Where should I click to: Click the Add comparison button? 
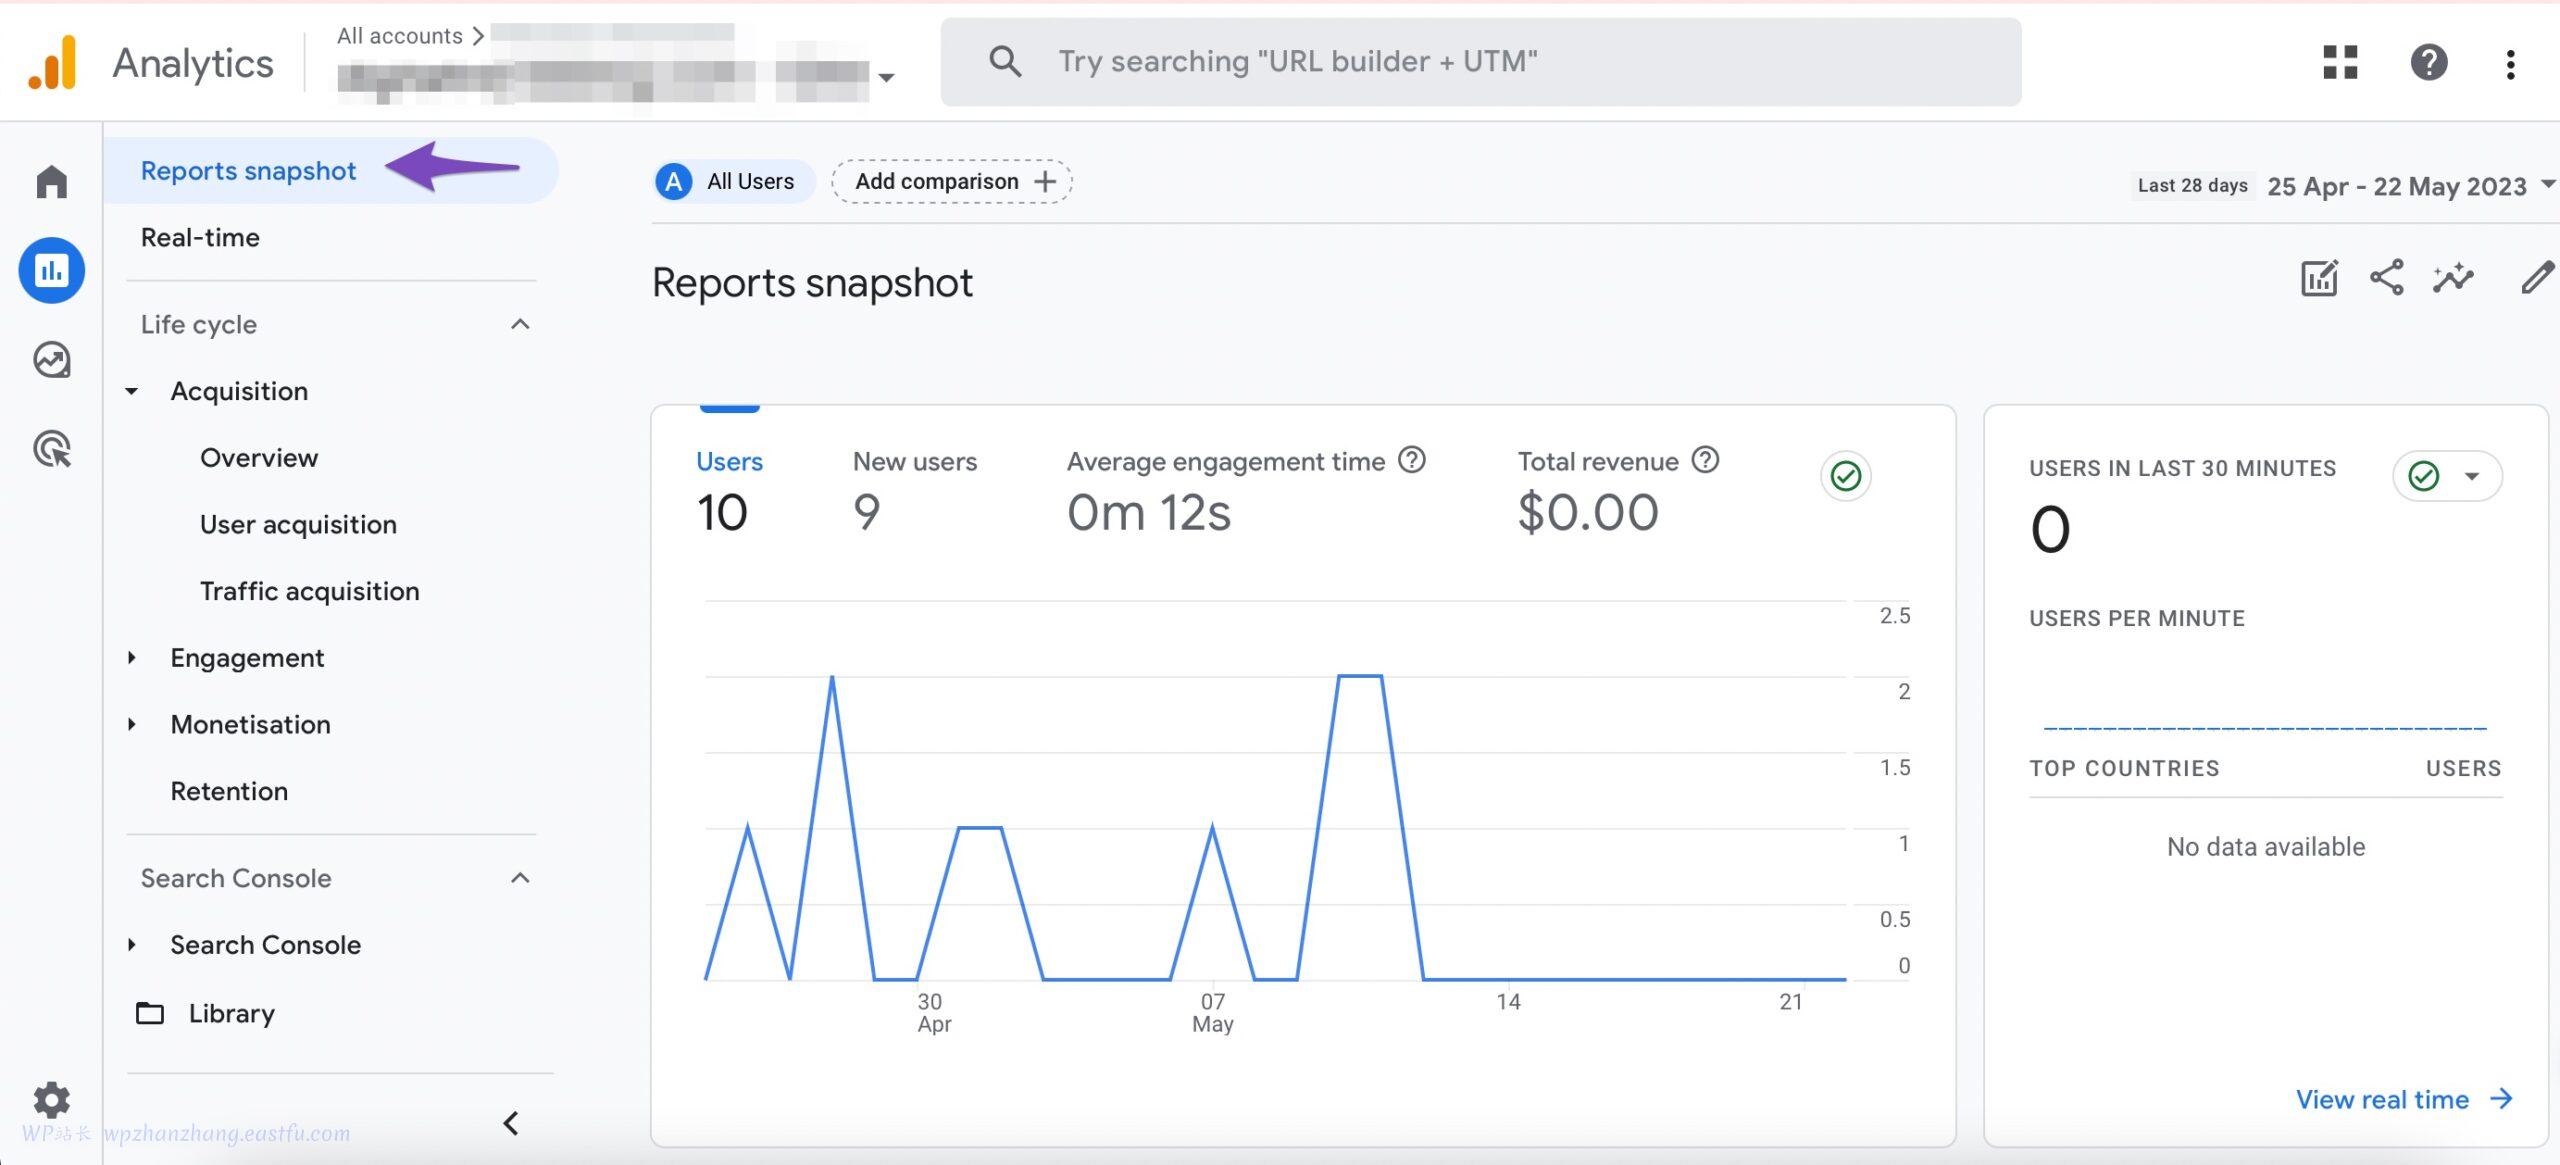point(951,181)
